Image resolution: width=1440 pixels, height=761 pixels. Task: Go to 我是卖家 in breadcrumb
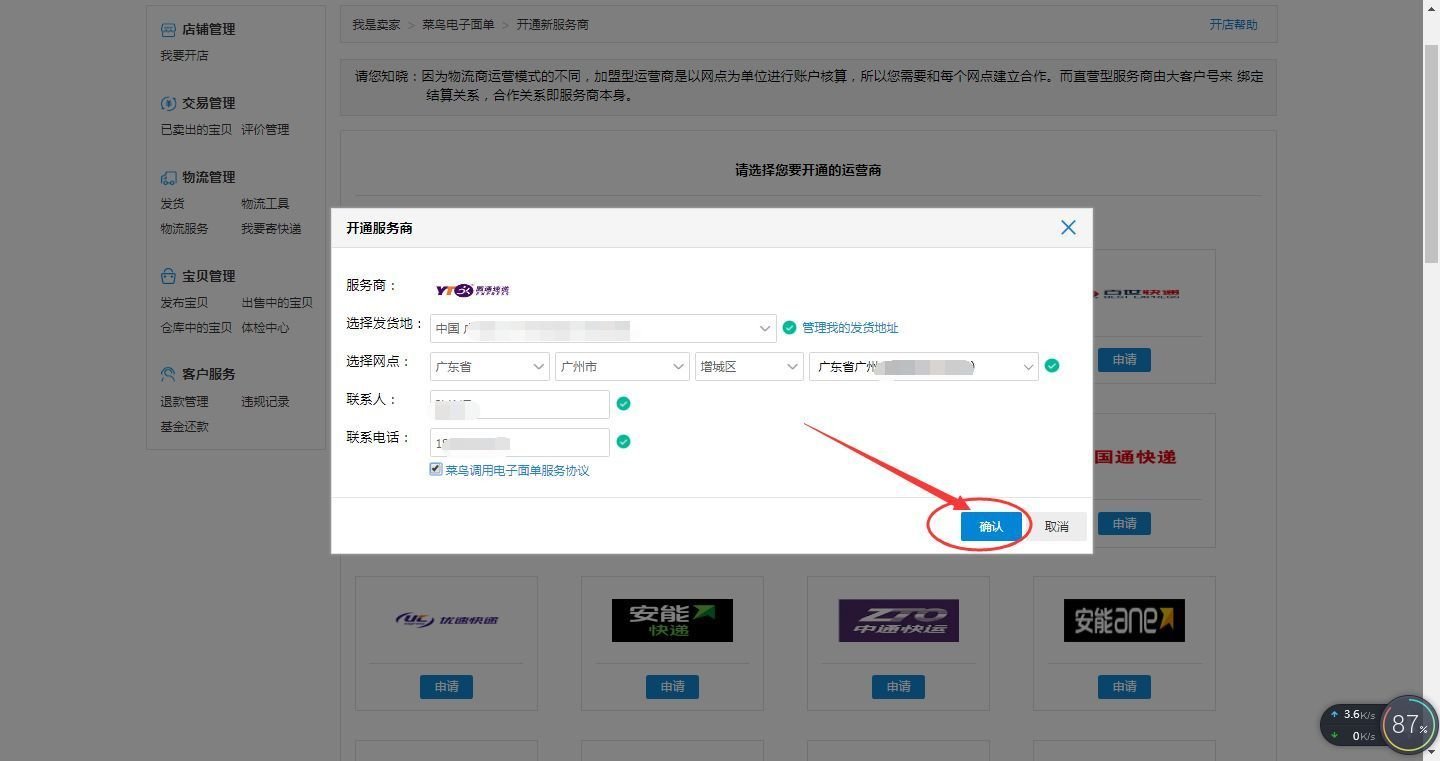coord(376,25)
